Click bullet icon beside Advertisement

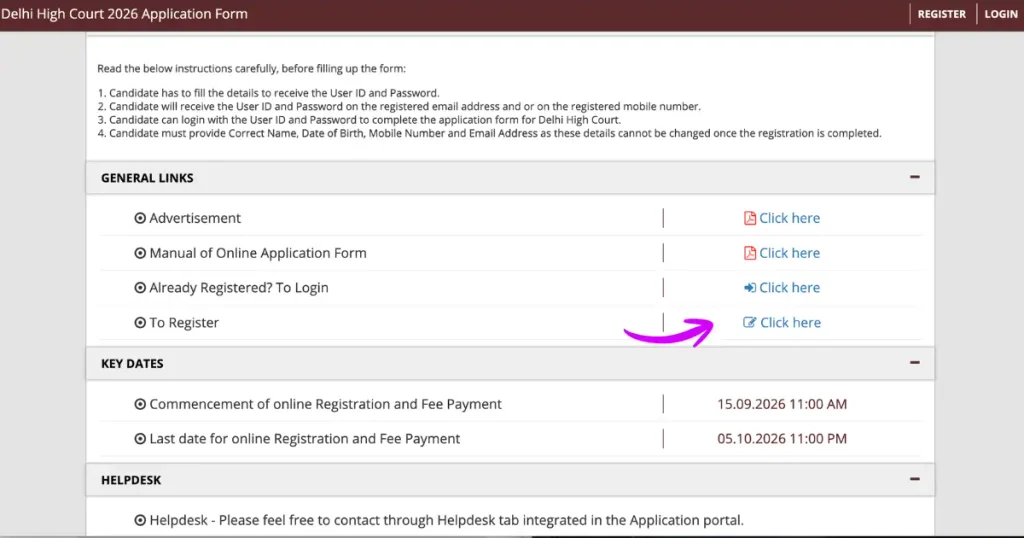[140, 218]
